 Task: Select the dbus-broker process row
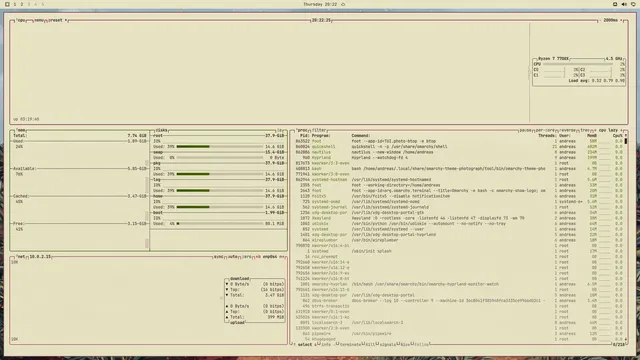[x=459, y=300]
